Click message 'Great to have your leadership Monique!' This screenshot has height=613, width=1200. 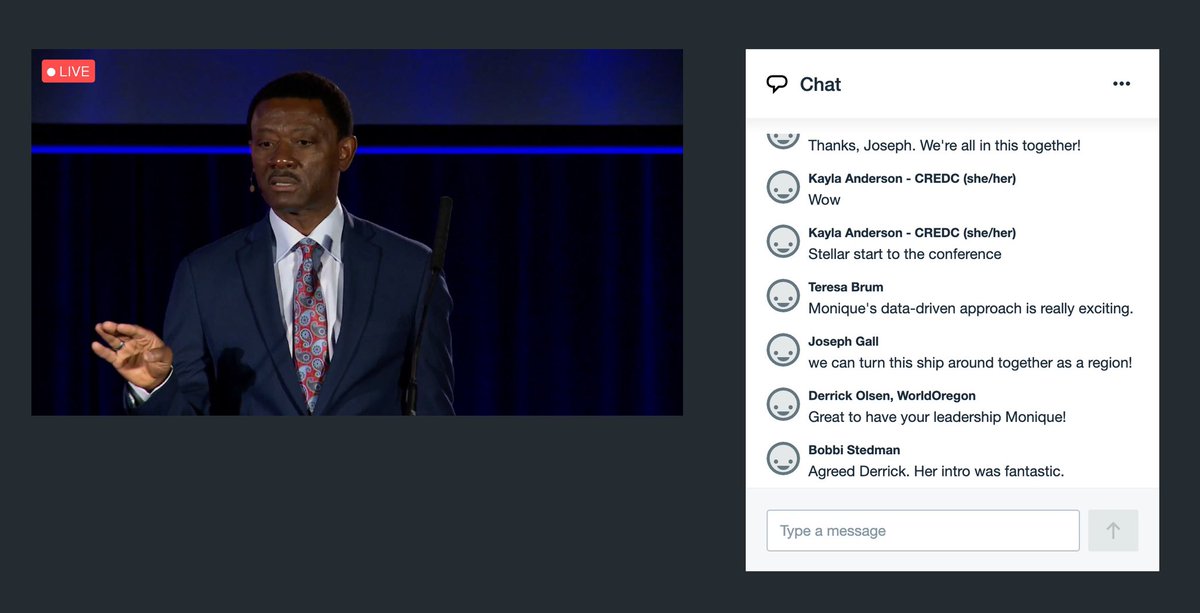pyautogui.click(x=937, y=417)
